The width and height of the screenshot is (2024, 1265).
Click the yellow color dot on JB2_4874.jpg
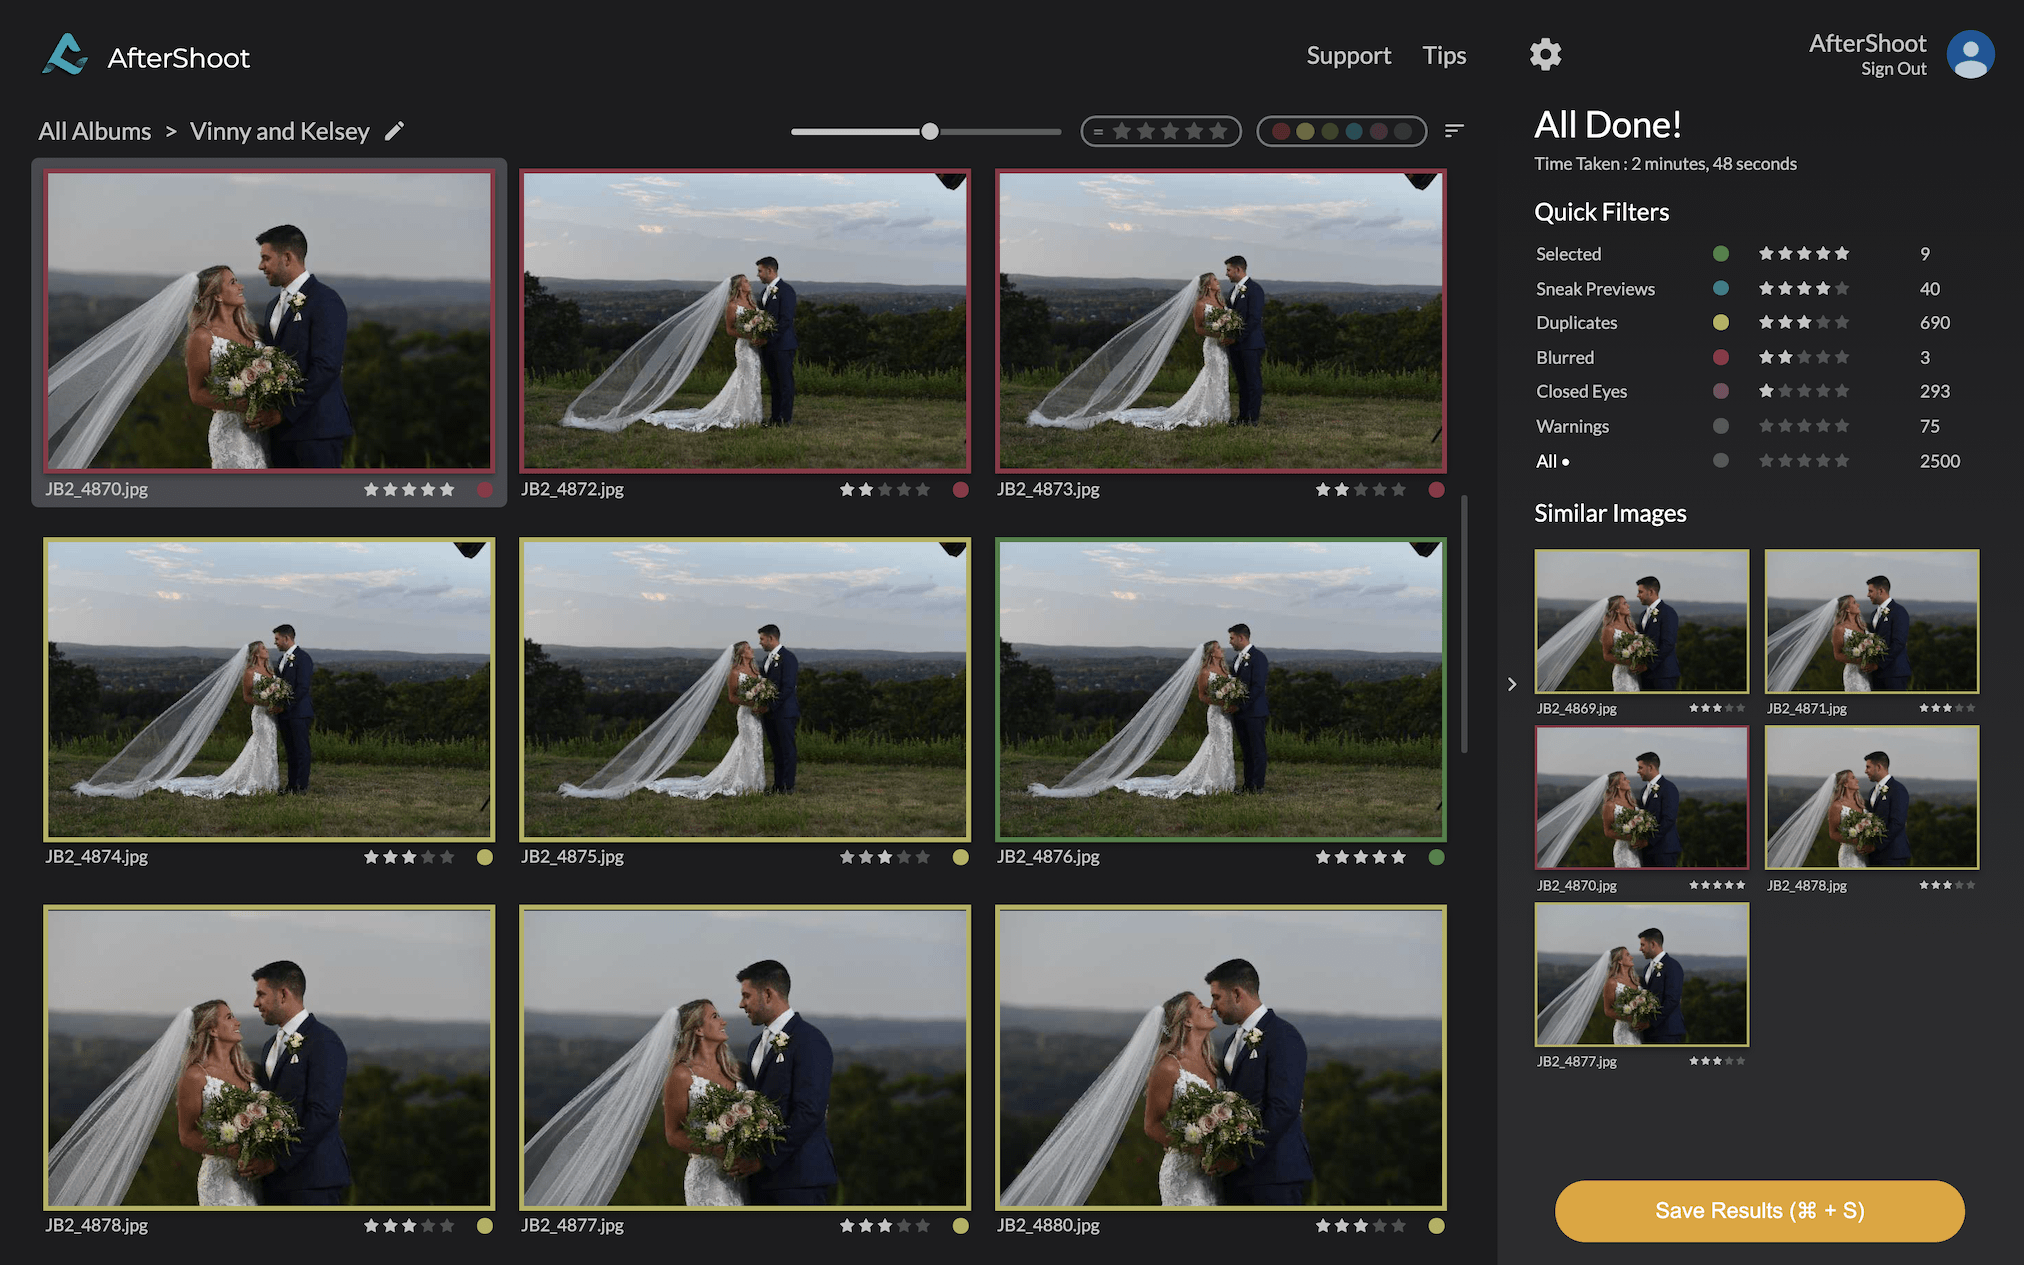coord(485,857)
